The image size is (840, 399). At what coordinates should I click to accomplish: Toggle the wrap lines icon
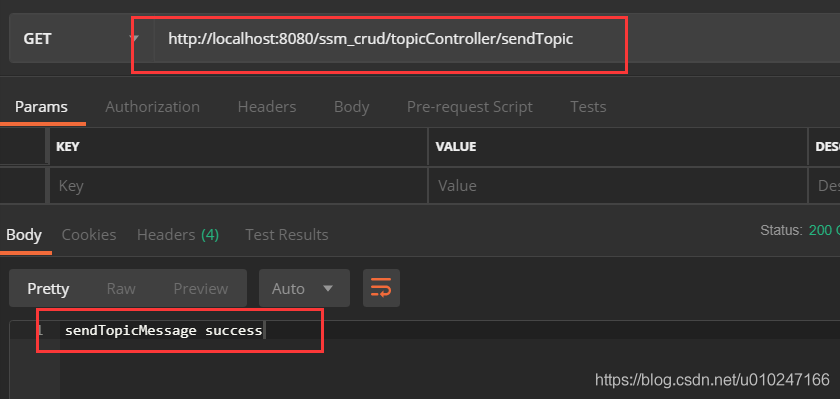(381, 288)
